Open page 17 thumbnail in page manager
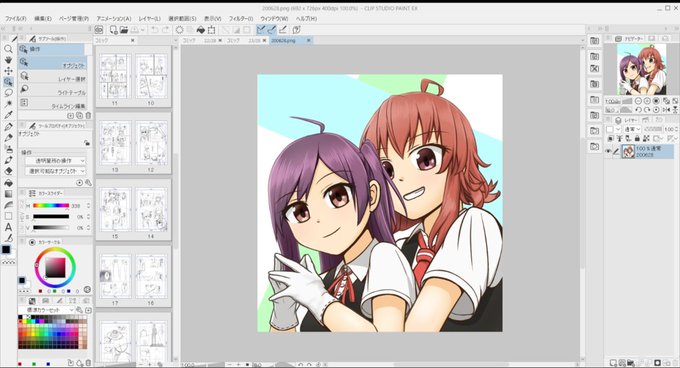Screen dimensions: 680x368 tap(114, 276)
